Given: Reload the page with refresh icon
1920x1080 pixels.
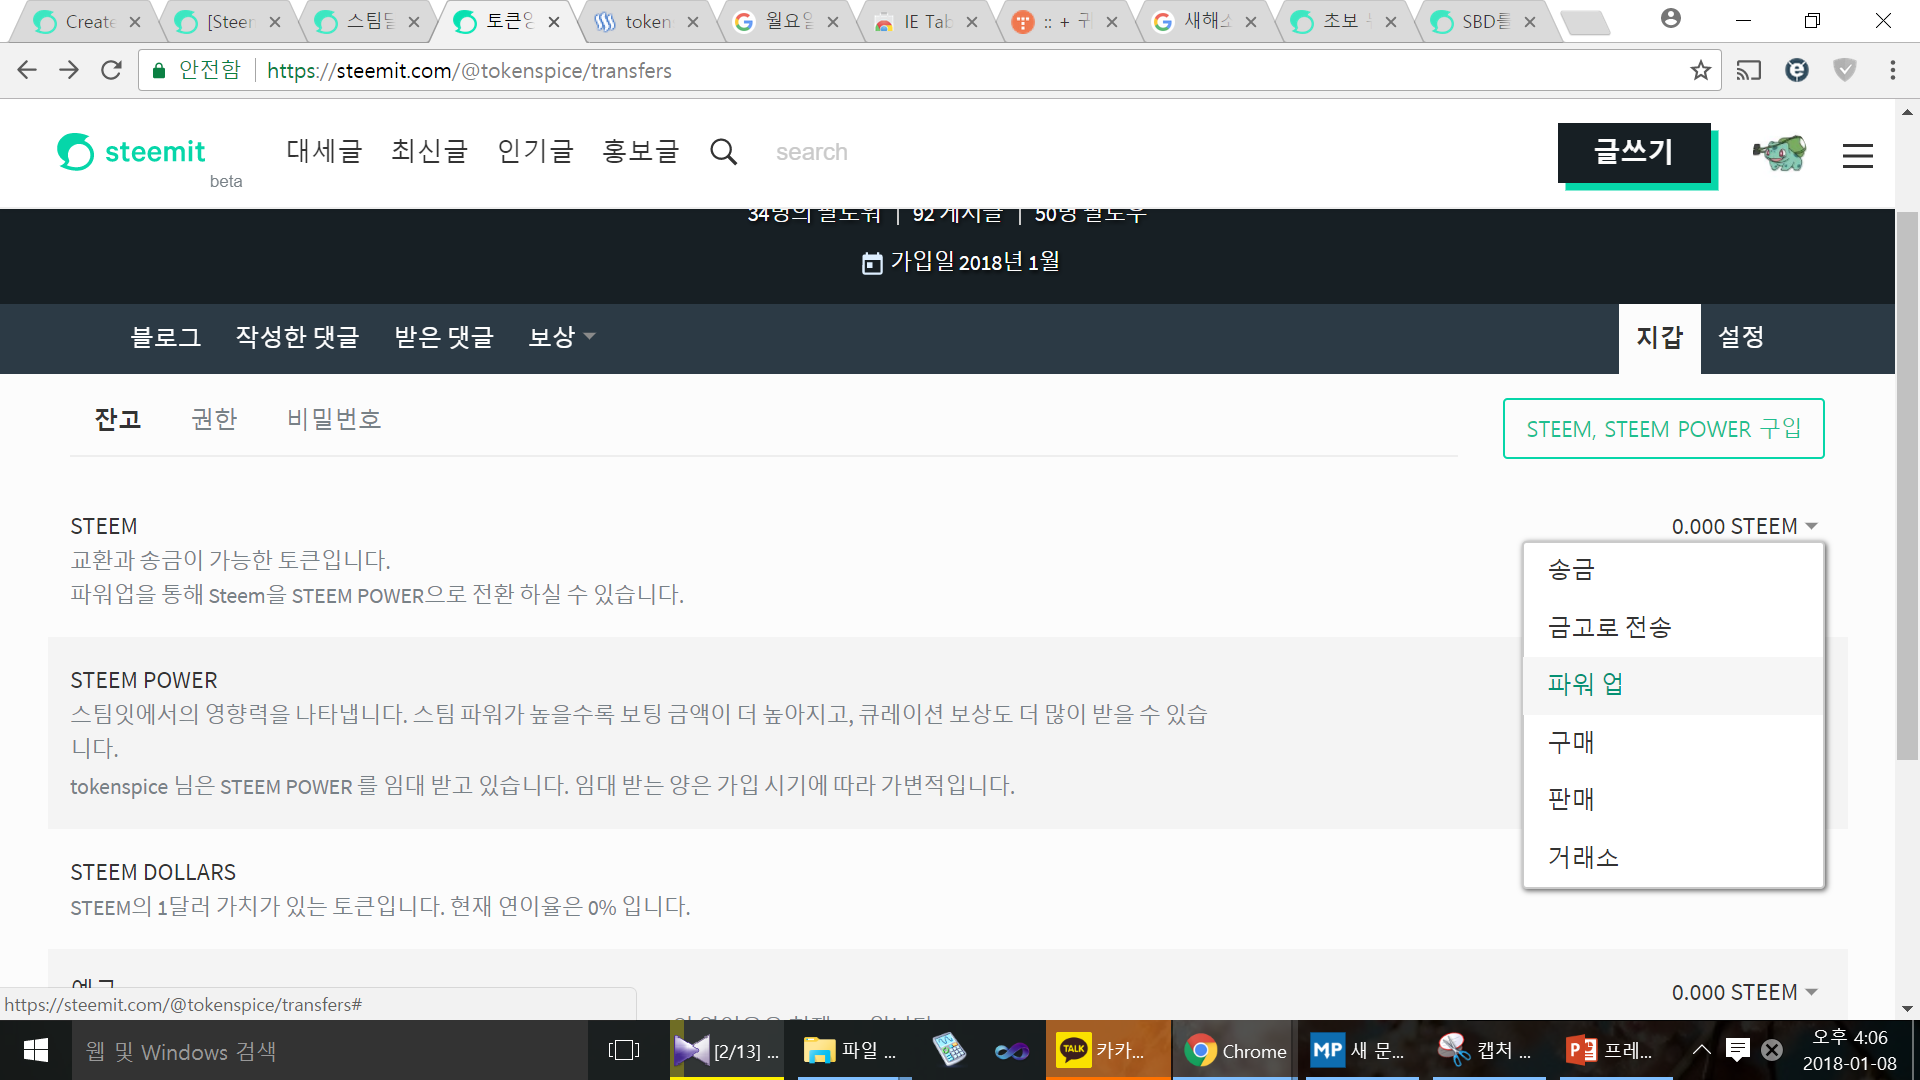Looking at the screenshot, I should coord(111,70).
